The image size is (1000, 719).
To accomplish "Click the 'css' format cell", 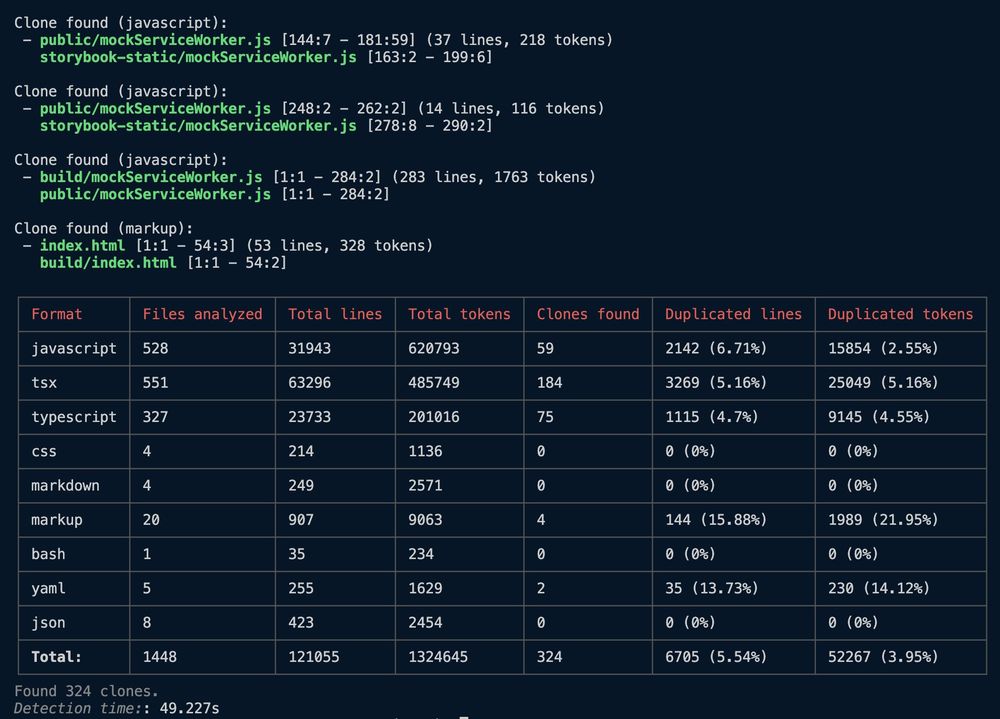I will tap(44, 452).
